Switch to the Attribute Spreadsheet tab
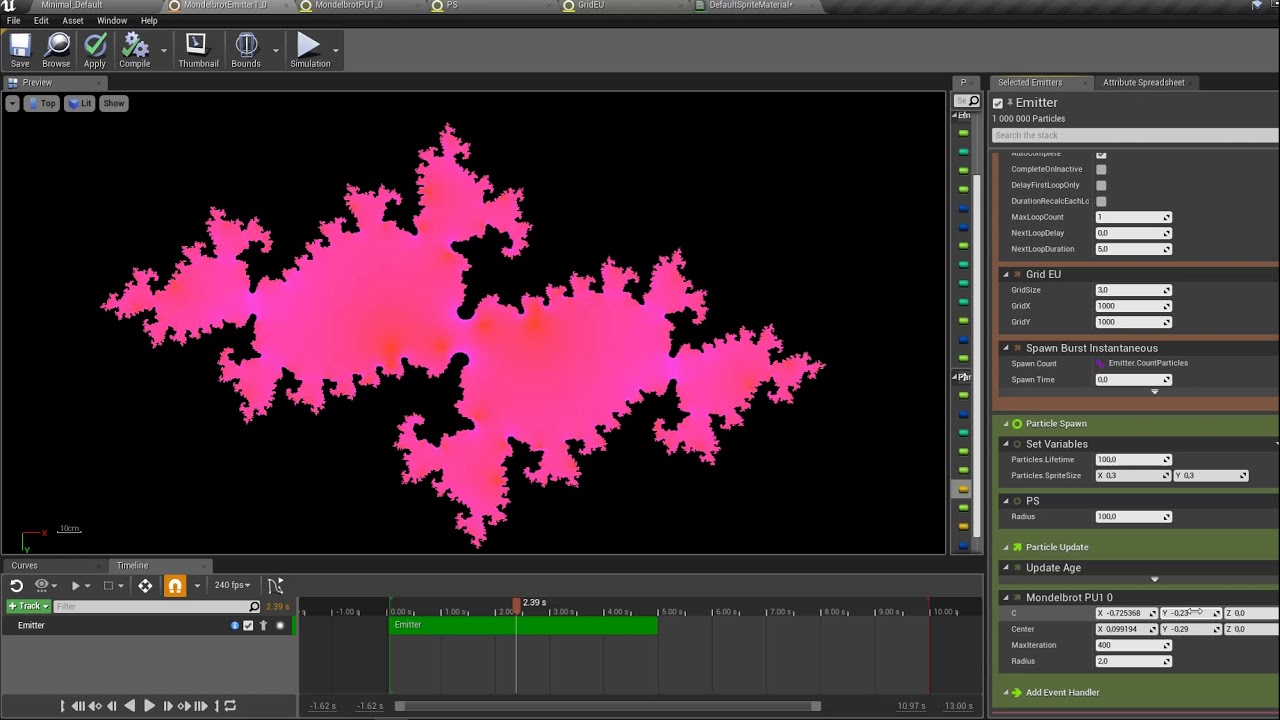This screenshot has height=720, width=1280. [1143, 83]
